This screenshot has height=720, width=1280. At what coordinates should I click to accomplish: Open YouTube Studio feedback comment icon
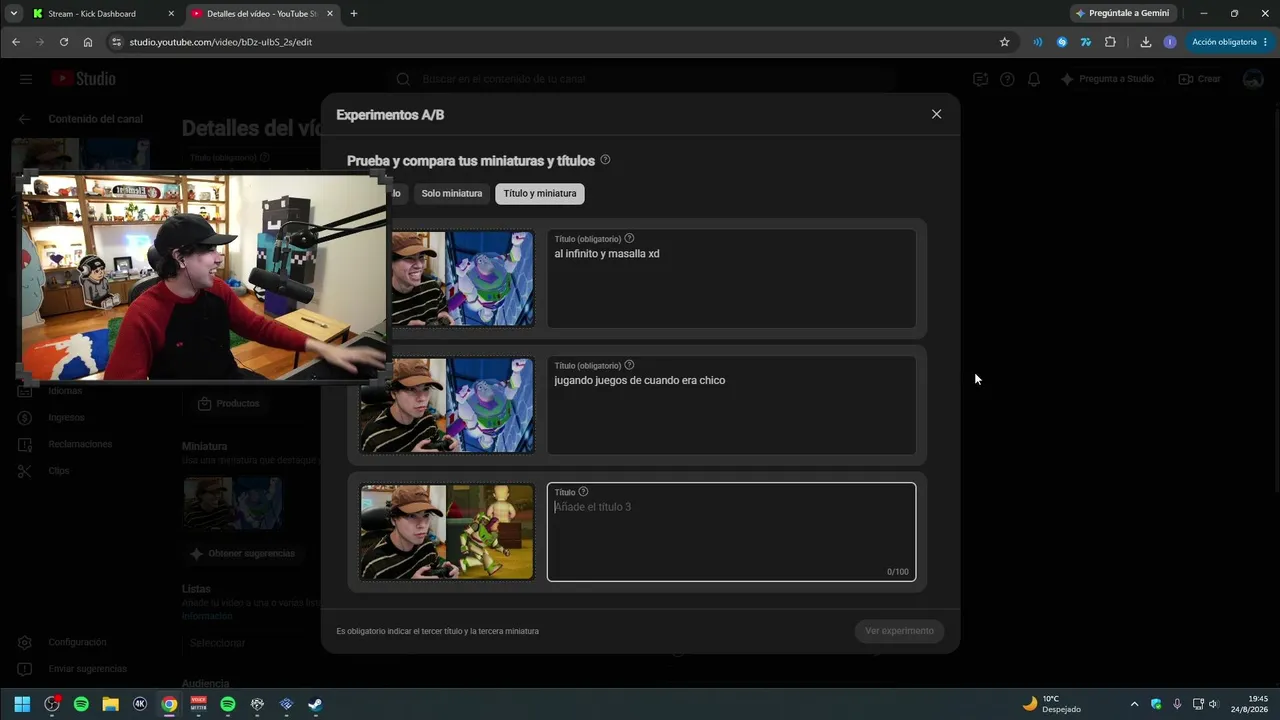(980, 79)
